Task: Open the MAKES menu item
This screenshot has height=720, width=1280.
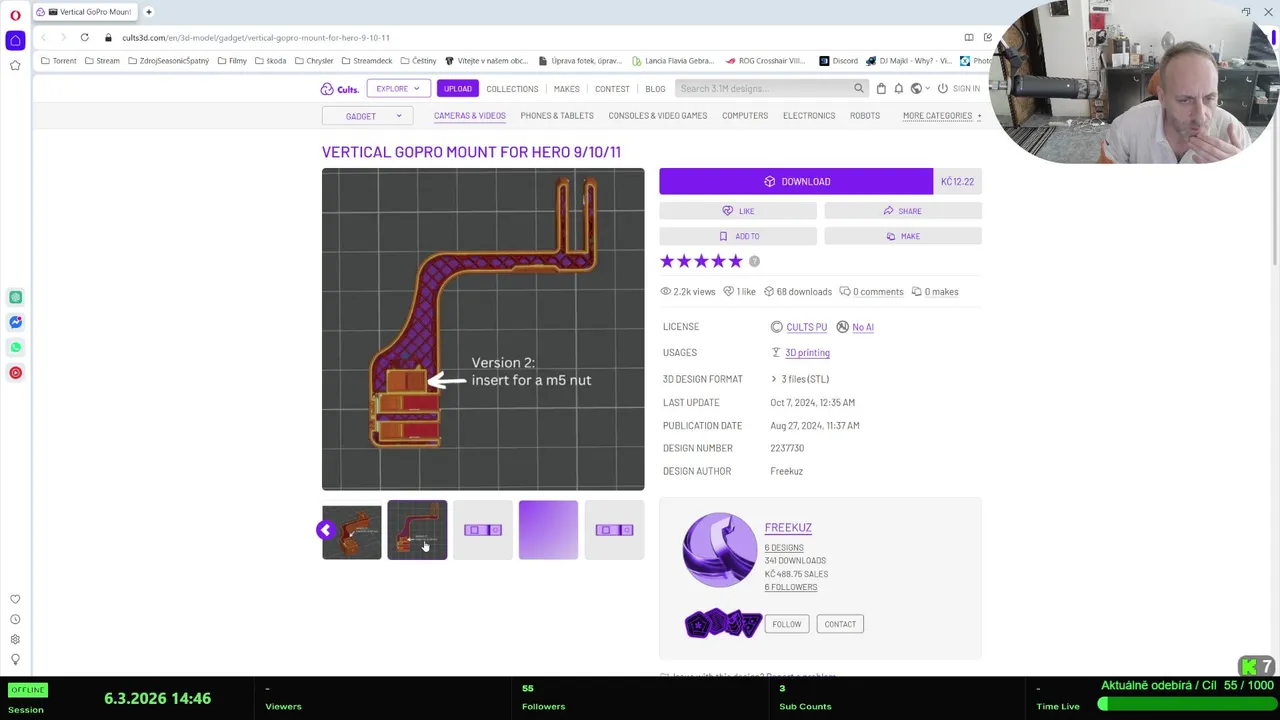Action: click(x=566, y=89)
